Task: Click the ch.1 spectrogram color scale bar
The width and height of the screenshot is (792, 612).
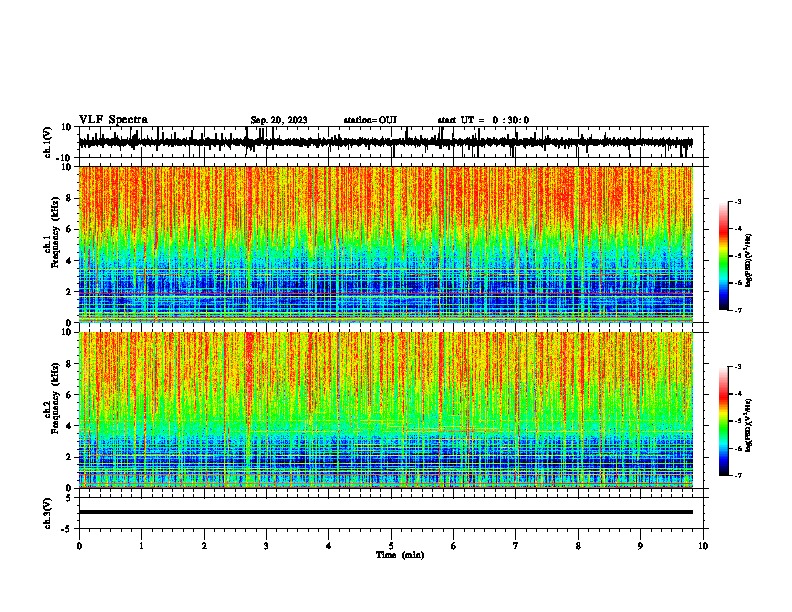Action: tap(724, 256)
